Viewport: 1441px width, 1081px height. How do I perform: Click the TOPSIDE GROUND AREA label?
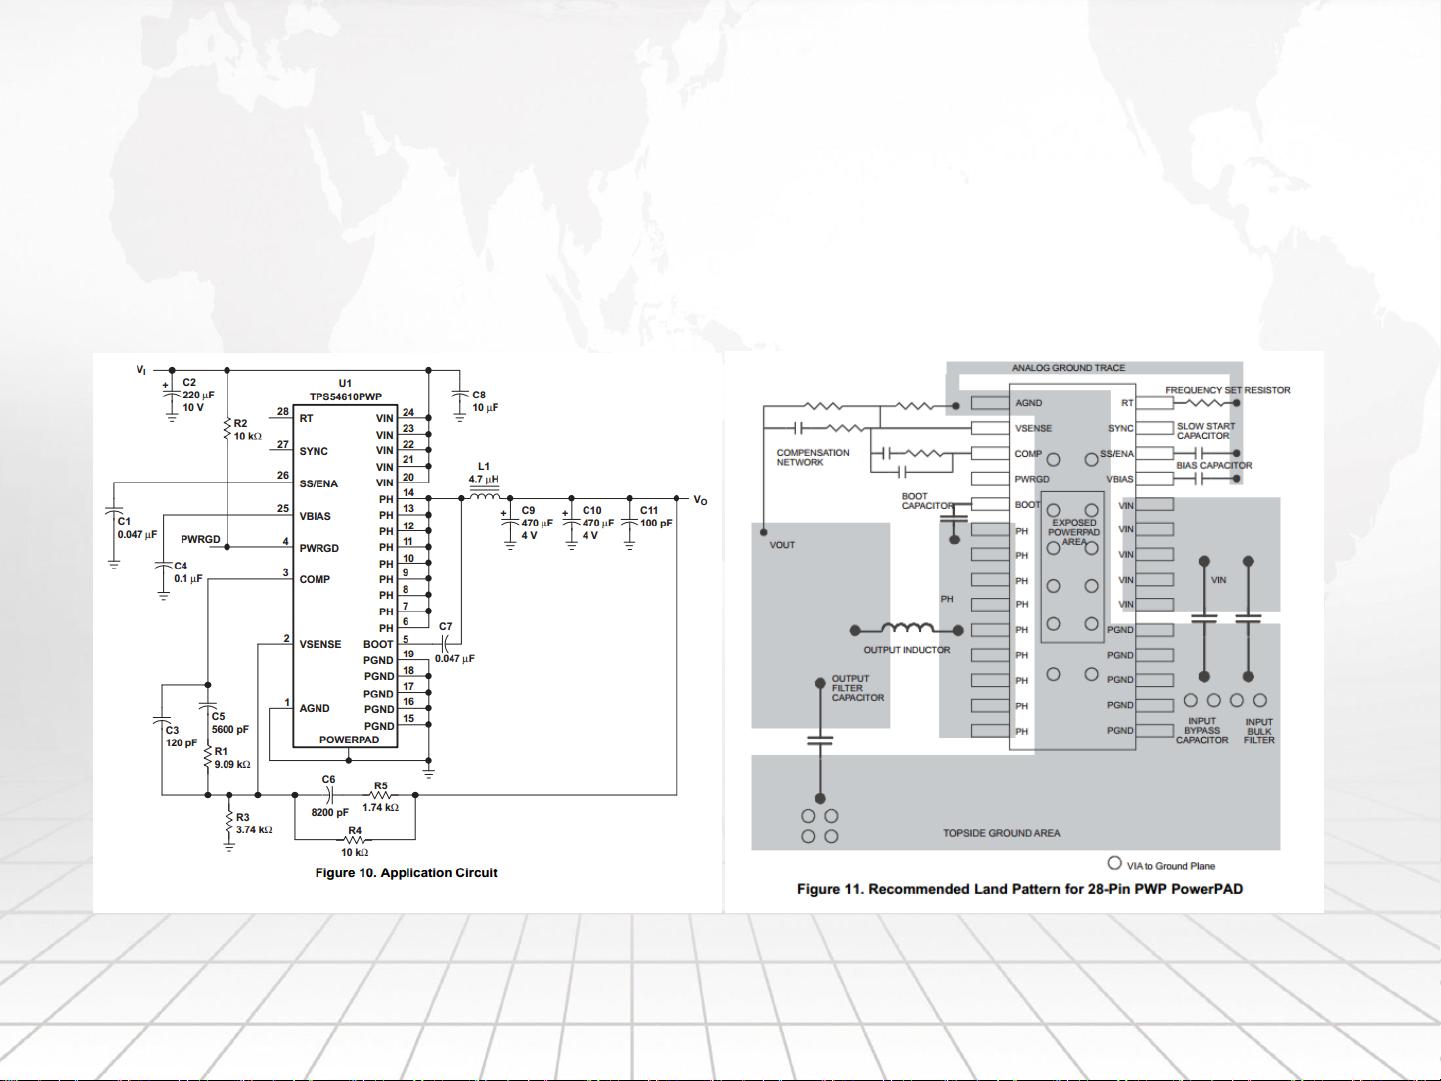(1001, 833)
